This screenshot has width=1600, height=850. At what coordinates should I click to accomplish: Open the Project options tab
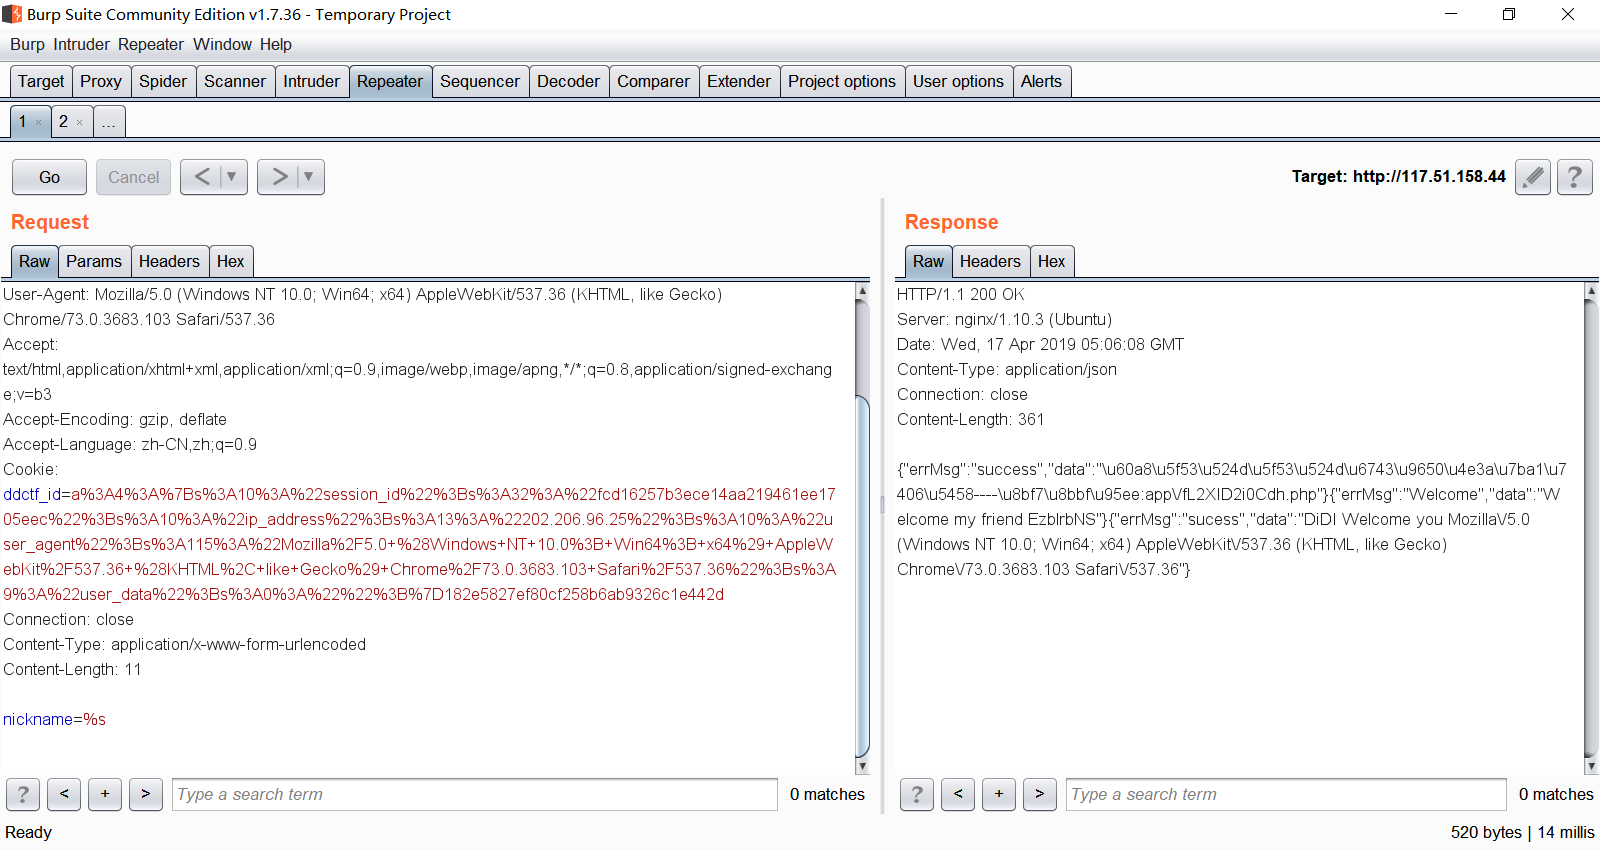point(842,82)
